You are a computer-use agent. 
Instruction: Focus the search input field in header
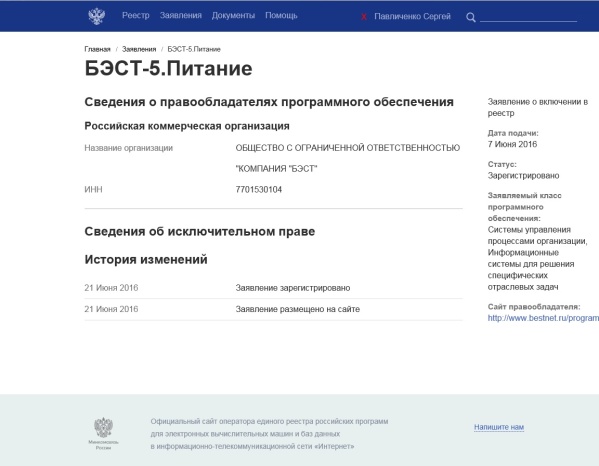pyautogui.click(x=528, y=17)
